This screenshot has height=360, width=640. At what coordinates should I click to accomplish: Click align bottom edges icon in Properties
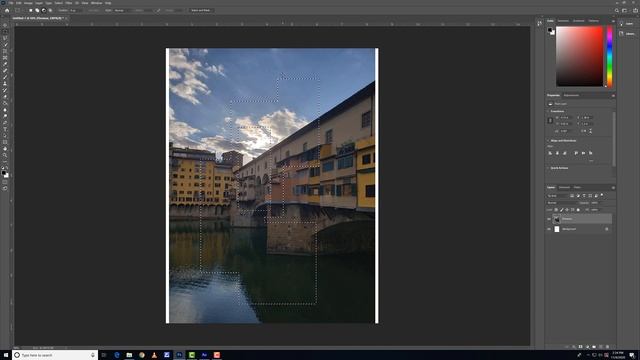pyautogui.click(x=591, y=153)
